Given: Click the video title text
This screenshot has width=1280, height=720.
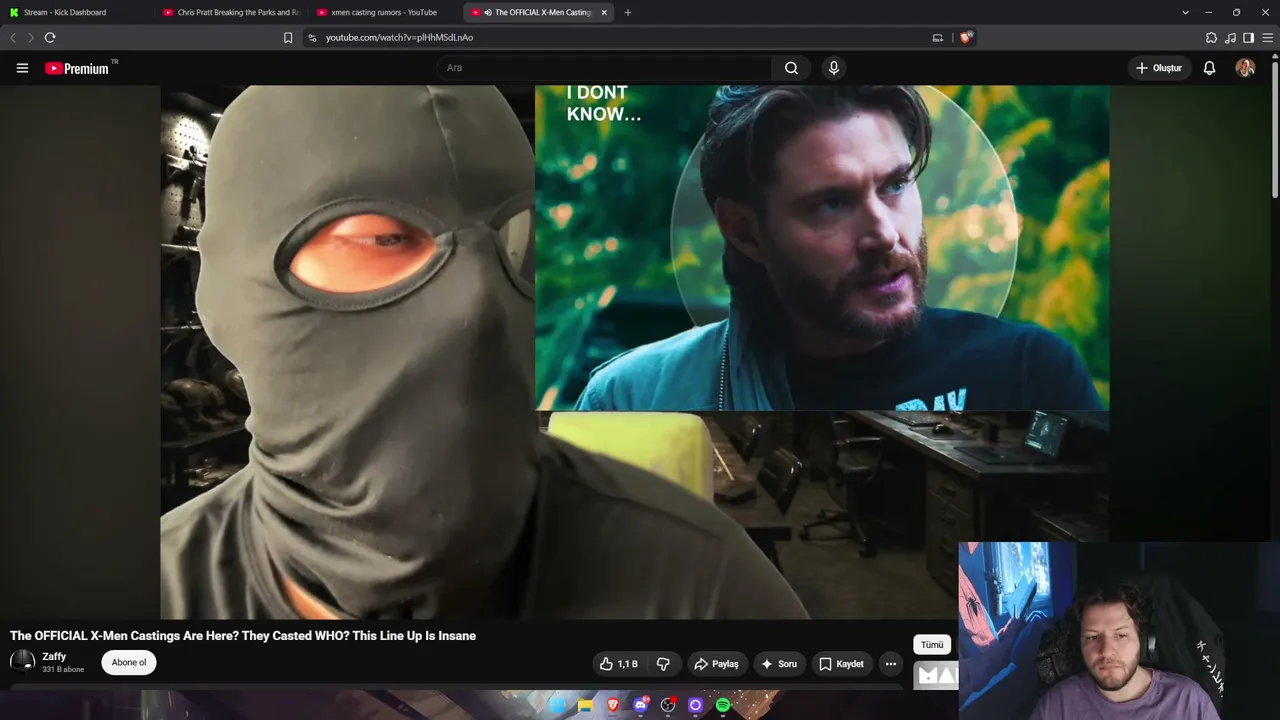Looking at the screenshot, I should coord(243,636).
